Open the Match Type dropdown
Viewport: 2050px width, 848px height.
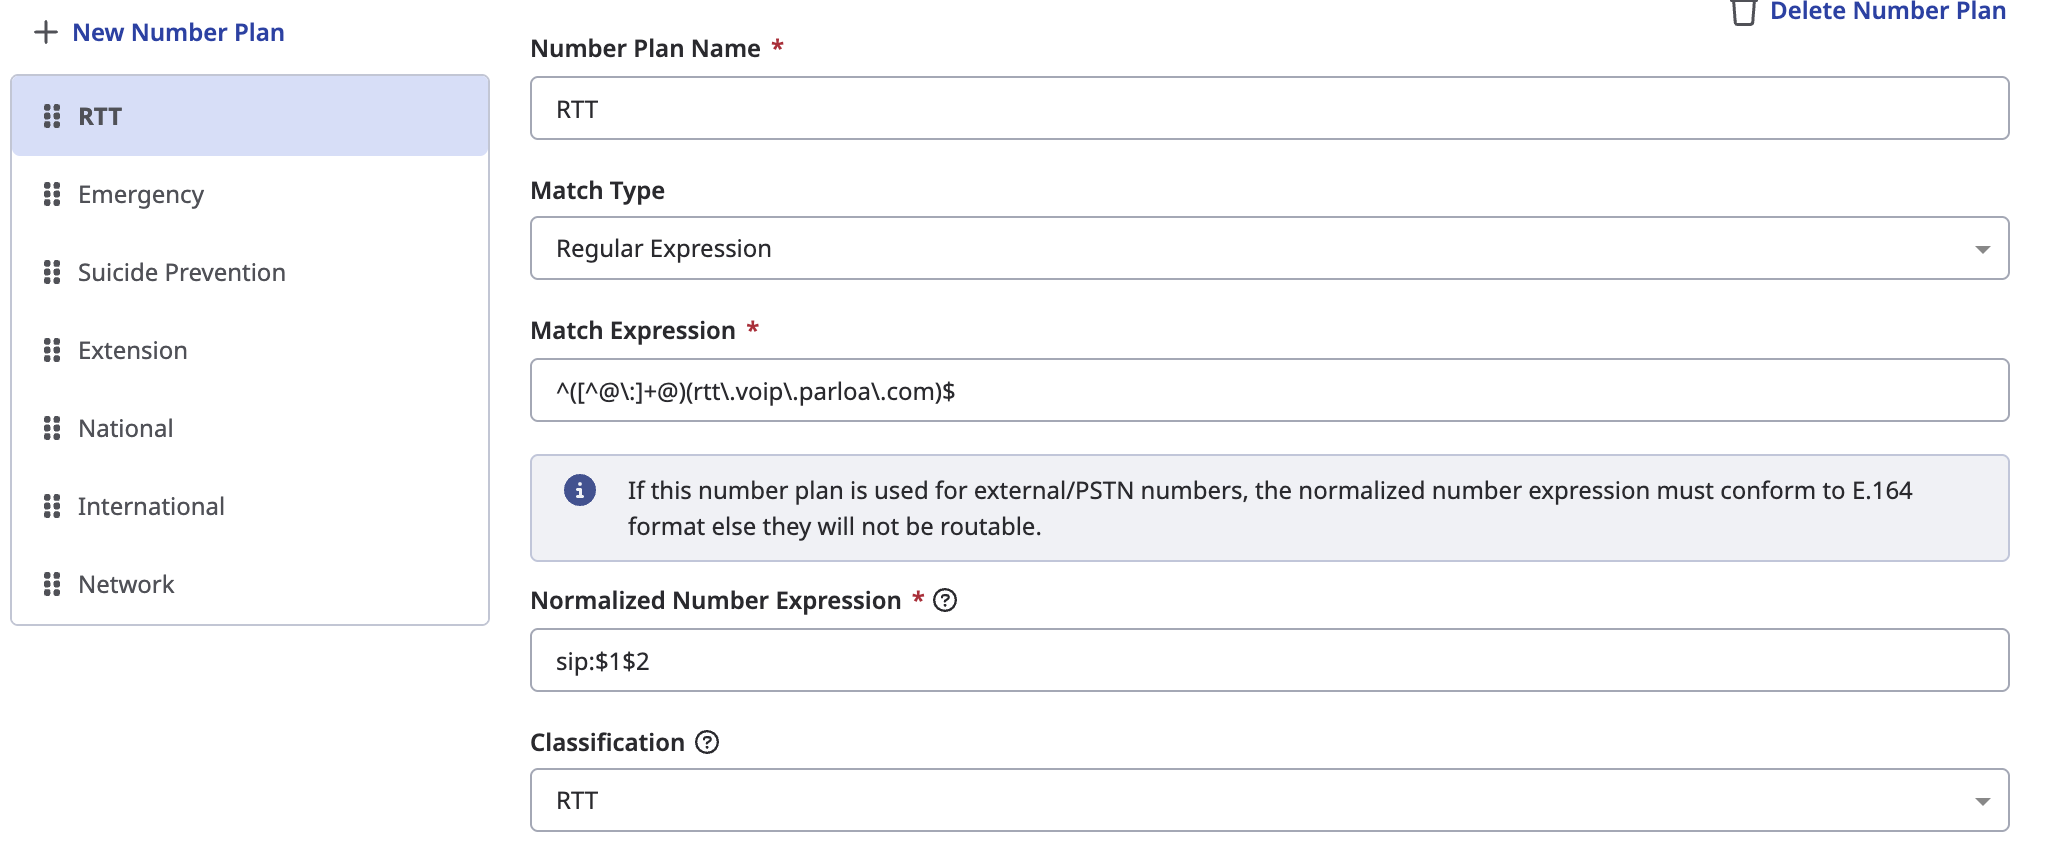[x=1268, y=248]
